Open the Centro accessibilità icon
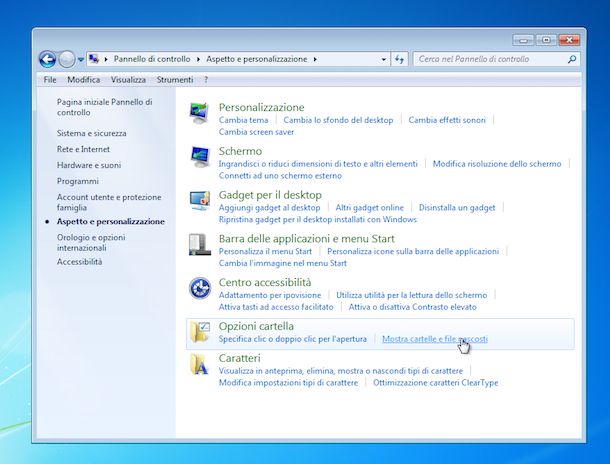Viewport: 610px width, 464px height. point(200,288)
